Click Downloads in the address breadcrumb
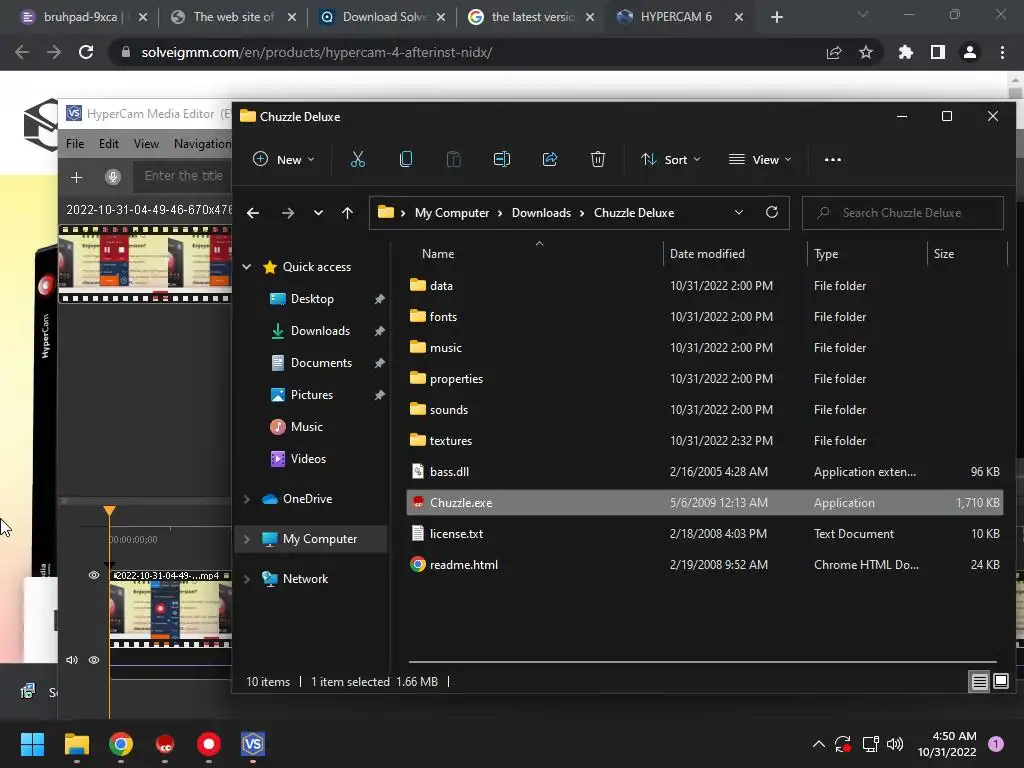This screenshot has height=768, width=1024. coord(541,213)
